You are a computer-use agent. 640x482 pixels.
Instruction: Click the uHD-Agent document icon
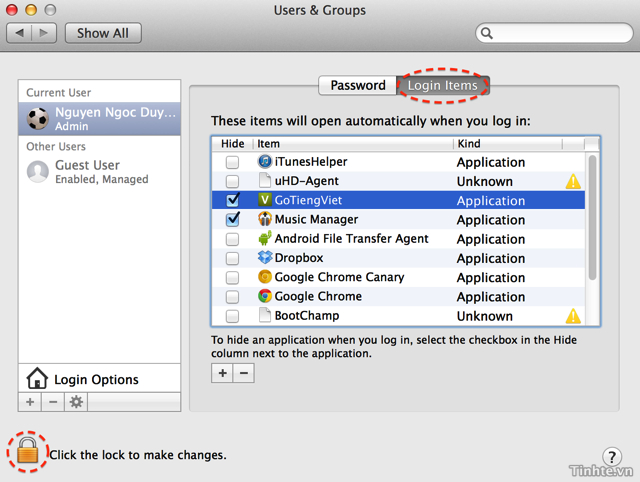(x=264, y=180)
